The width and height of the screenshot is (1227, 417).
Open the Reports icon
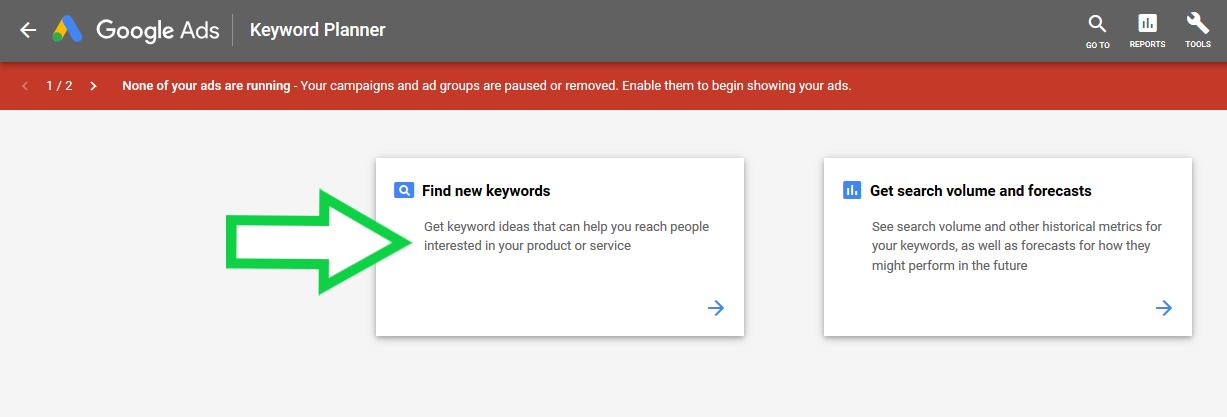click(x=1147, y=23)
